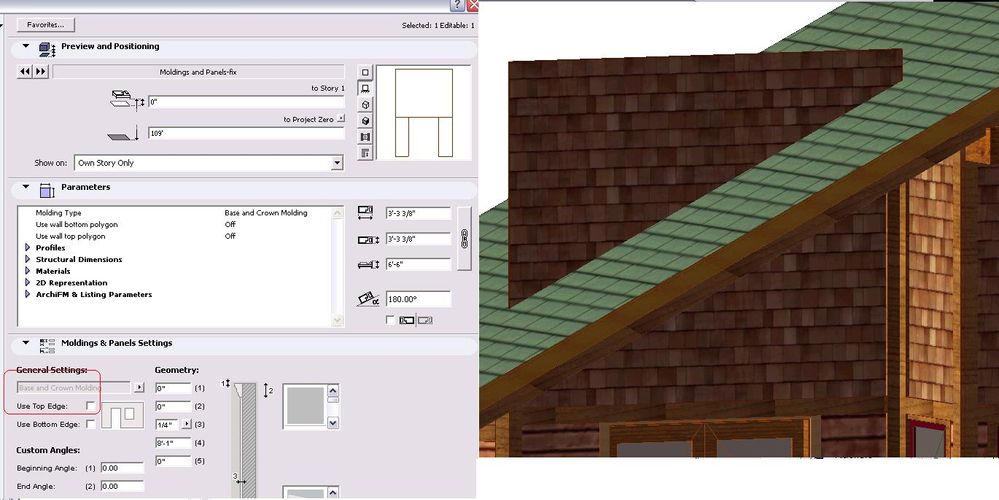This screenshot has height=500, width=999.
Task: Go to previous library object with the double-left arrow
Action: click(x=24, y=72)
